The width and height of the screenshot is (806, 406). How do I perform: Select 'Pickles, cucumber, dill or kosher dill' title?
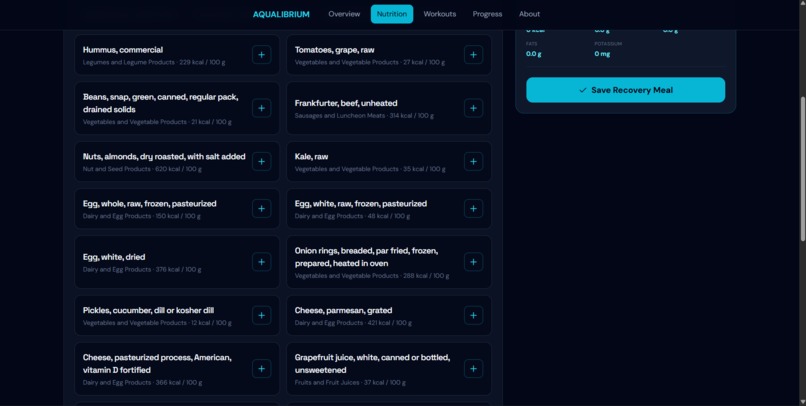click(149, 310)
